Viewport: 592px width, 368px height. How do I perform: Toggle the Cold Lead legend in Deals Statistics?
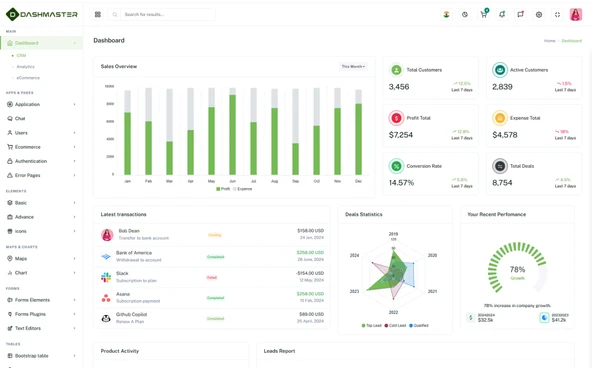[x=395, y=325]
